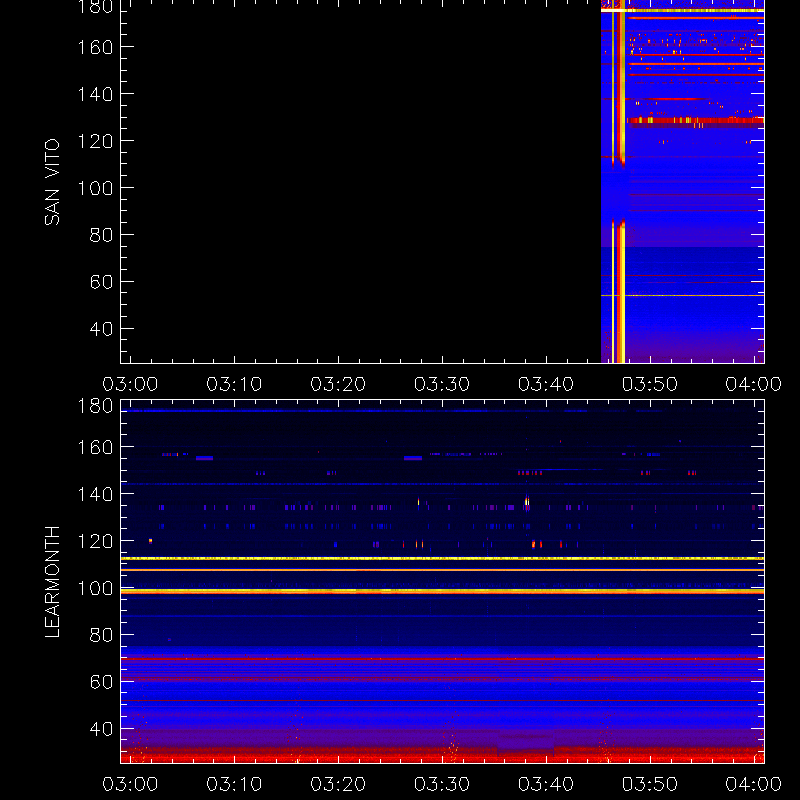The height and width of the screenshot is (800, 800).
Task: Click 03:00 time label under San Vito plot
Action: 130,384
